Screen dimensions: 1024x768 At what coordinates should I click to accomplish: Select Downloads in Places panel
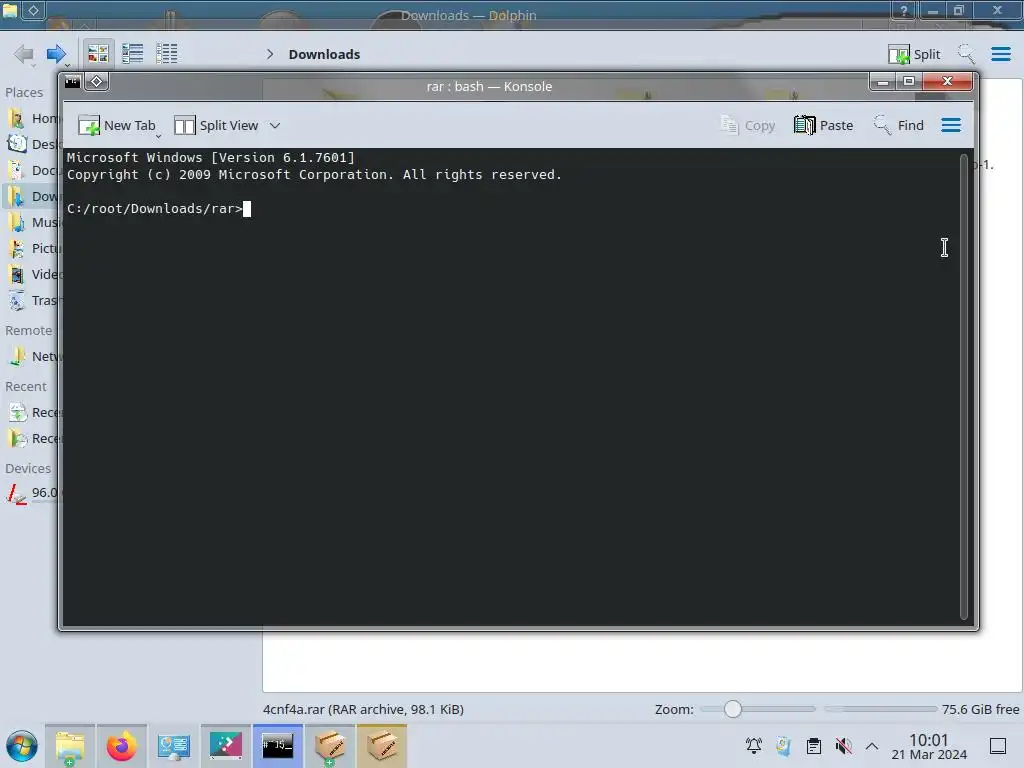(x=33, y=197)
